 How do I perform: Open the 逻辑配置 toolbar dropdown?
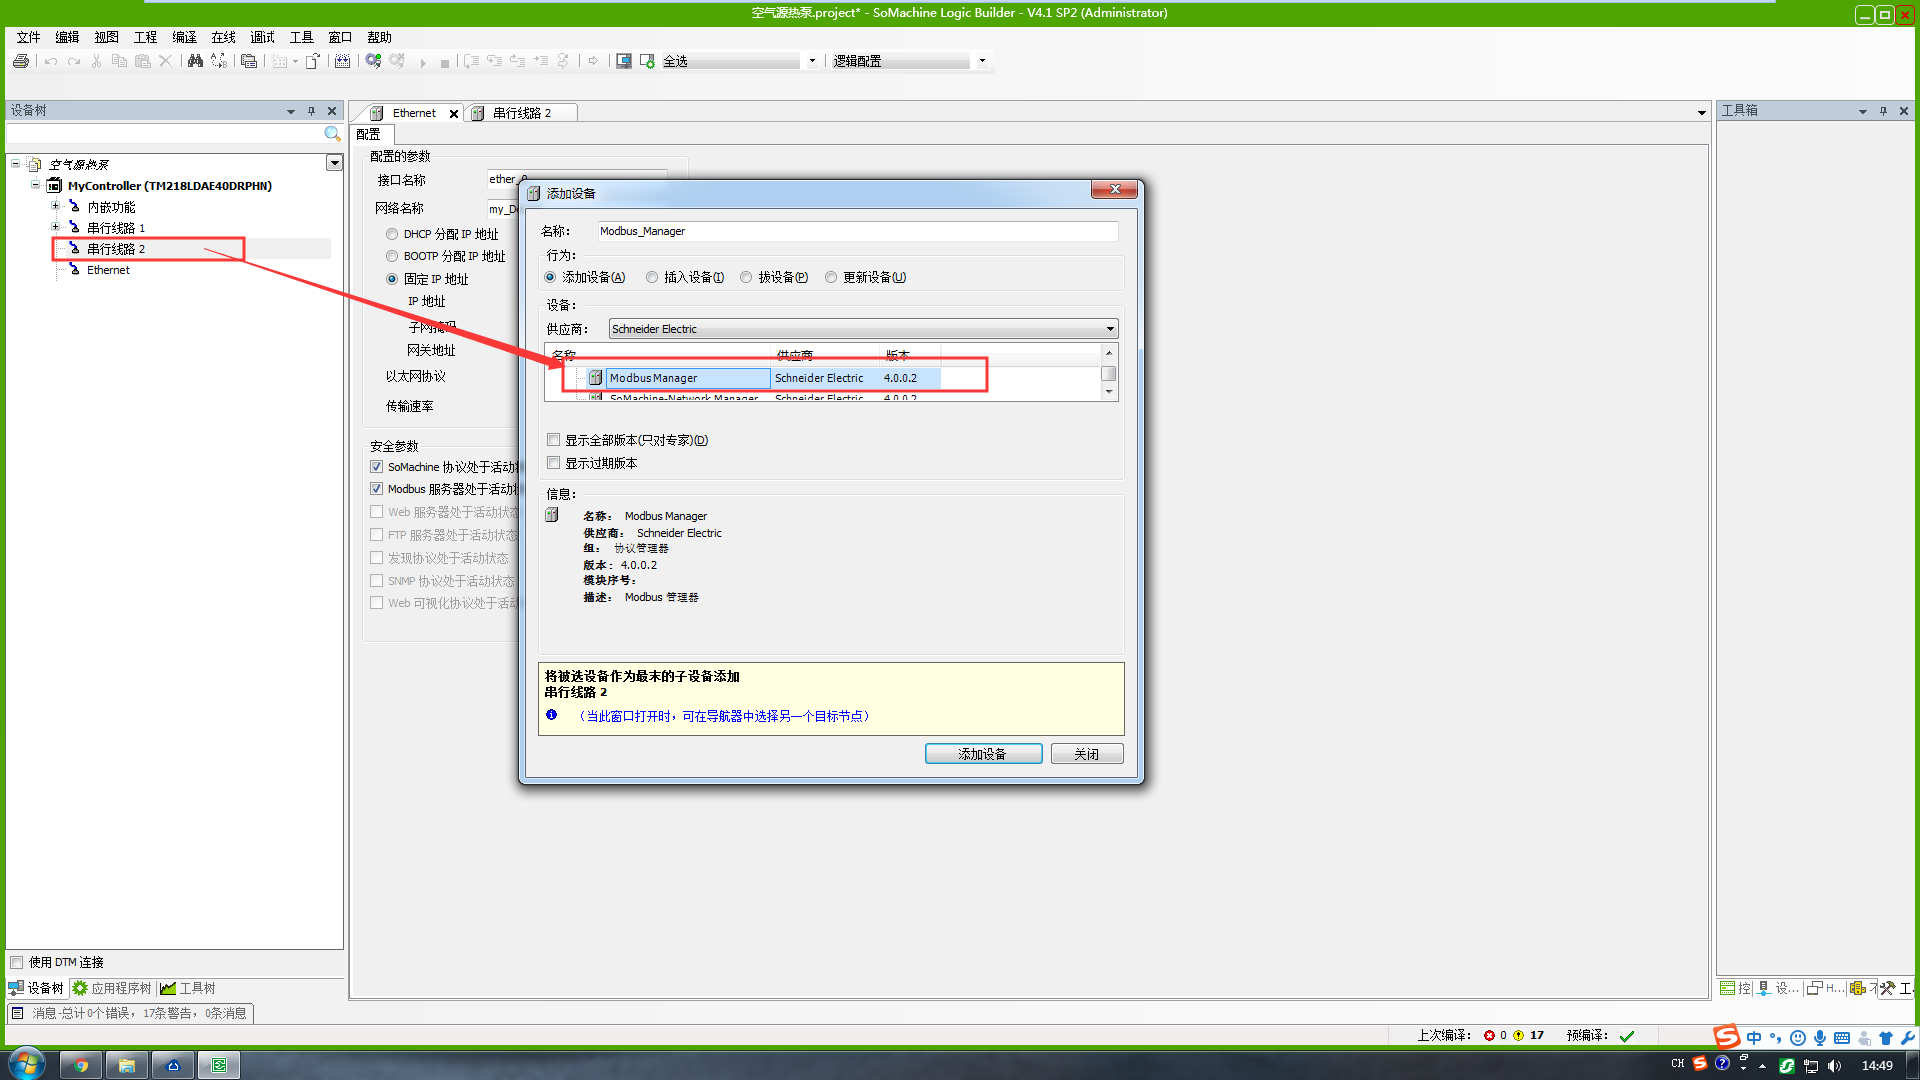click(982, 61)
